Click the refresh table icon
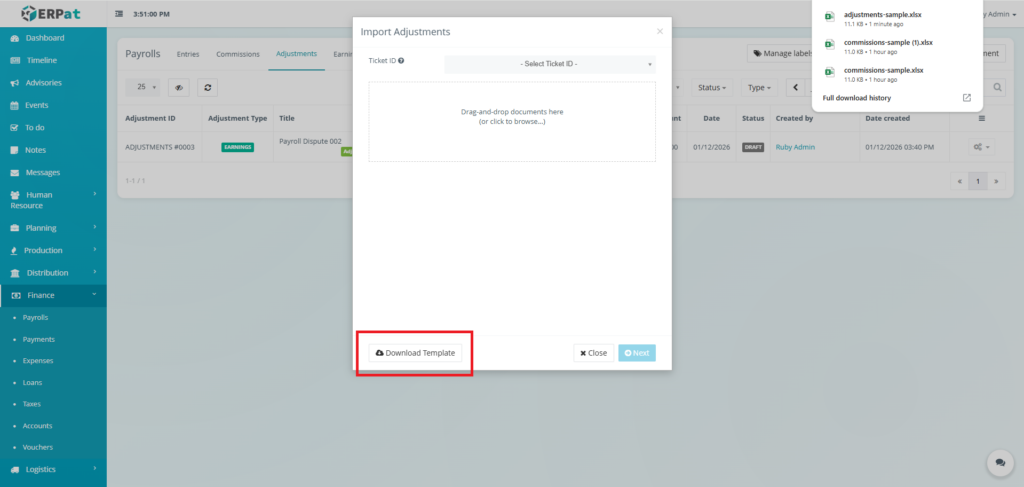This screenshot has width=1024, height=487. [x=208, y=87]
